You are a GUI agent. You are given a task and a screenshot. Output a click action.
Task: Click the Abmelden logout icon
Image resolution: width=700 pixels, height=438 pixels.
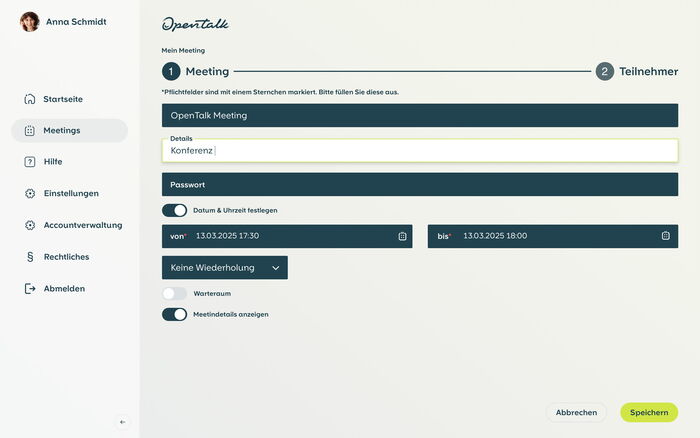click(x=30, y=289)
